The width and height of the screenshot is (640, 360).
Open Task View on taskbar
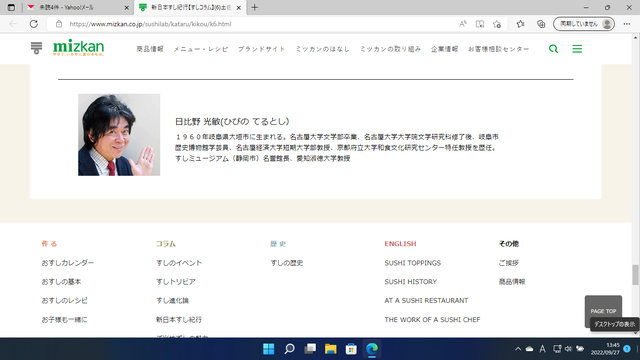click(x=310, y=349)
